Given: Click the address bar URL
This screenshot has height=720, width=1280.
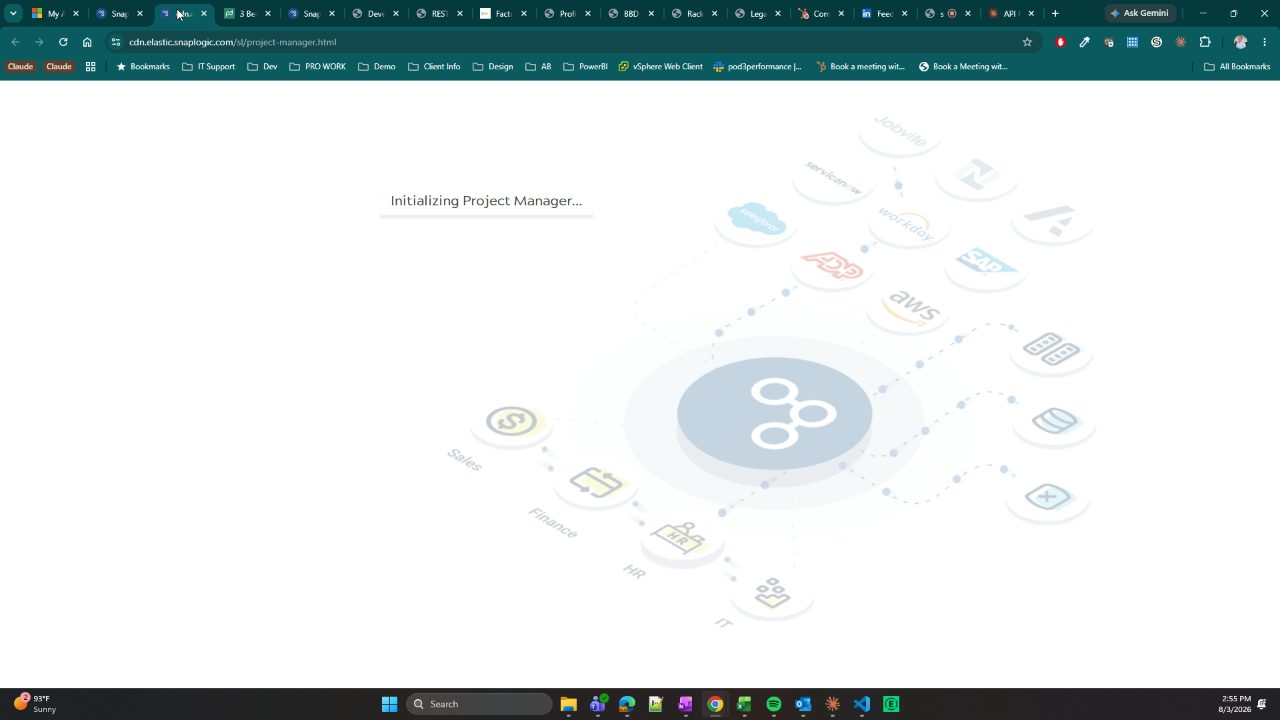Looking at the screenshot, I should tap(232, 42).
